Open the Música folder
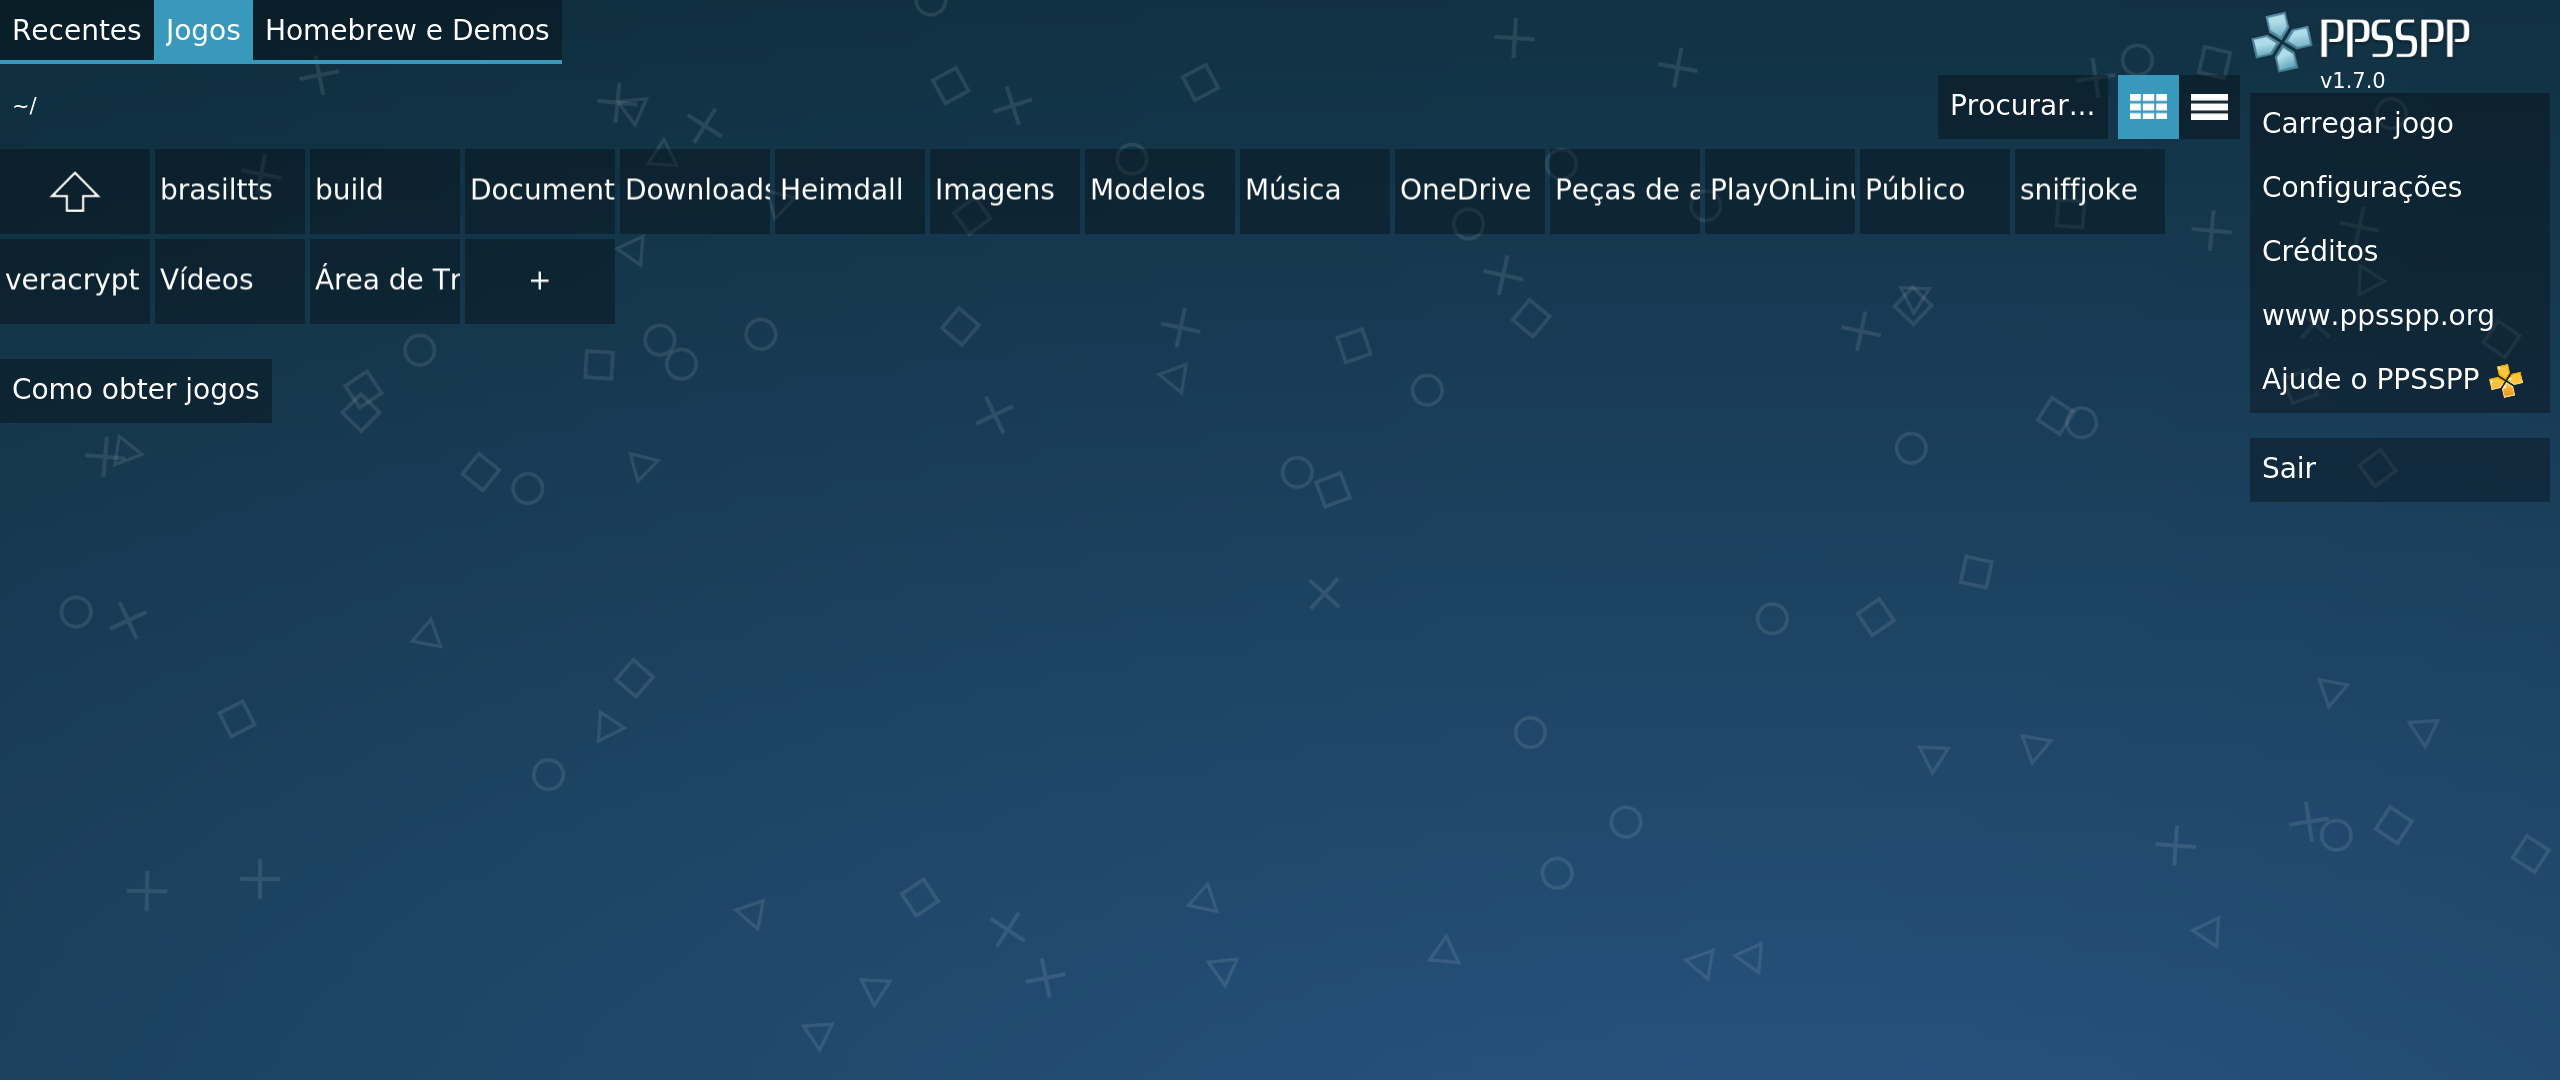The height and width of the screenshot is (1080, 2560). [x=1315, y=191]
